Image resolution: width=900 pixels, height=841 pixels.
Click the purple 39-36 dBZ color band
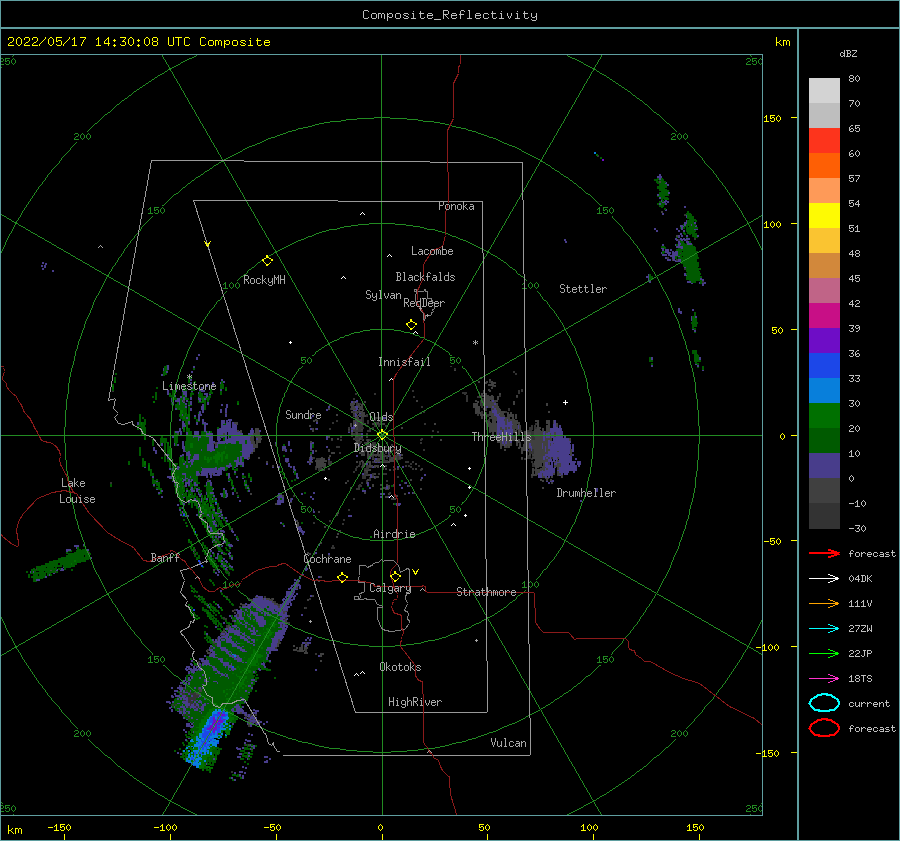point(824,341)
